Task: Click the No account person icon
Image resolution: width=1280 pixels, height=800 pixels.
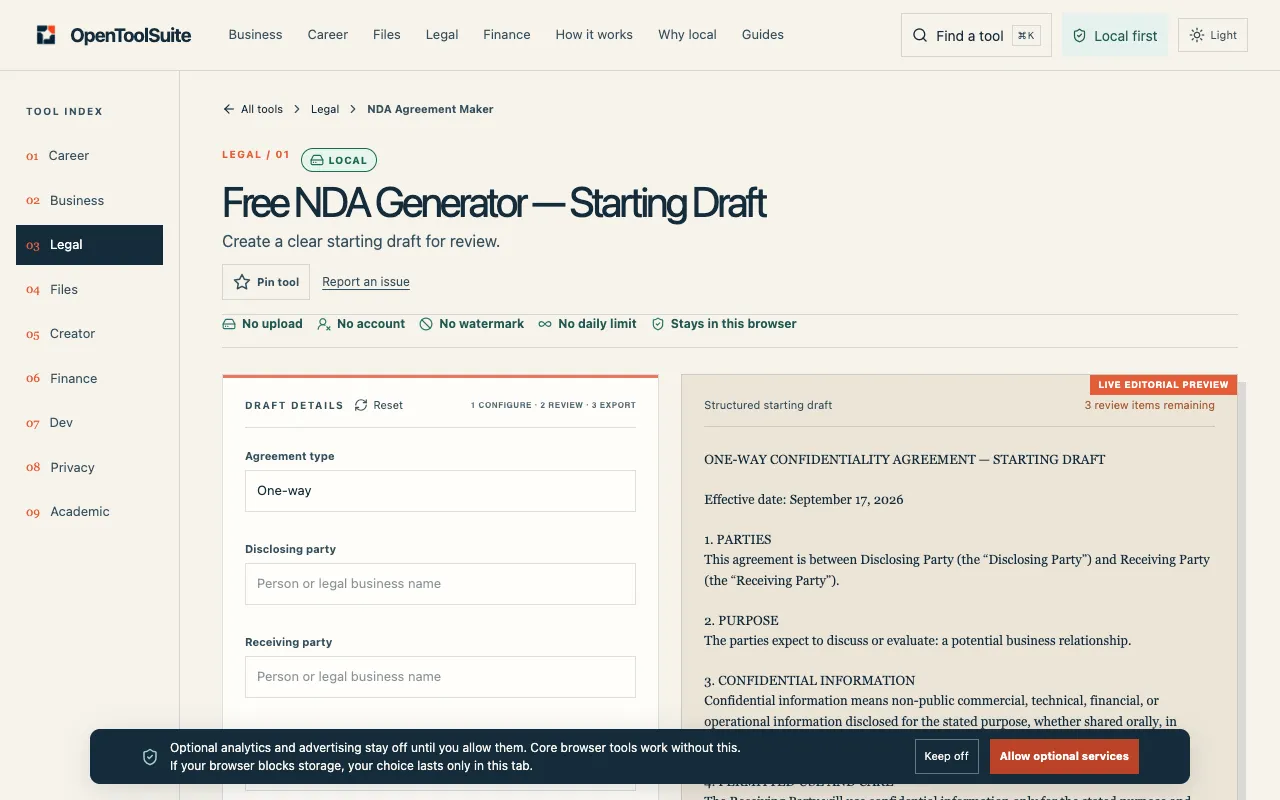Action: [x=324, y=324]
